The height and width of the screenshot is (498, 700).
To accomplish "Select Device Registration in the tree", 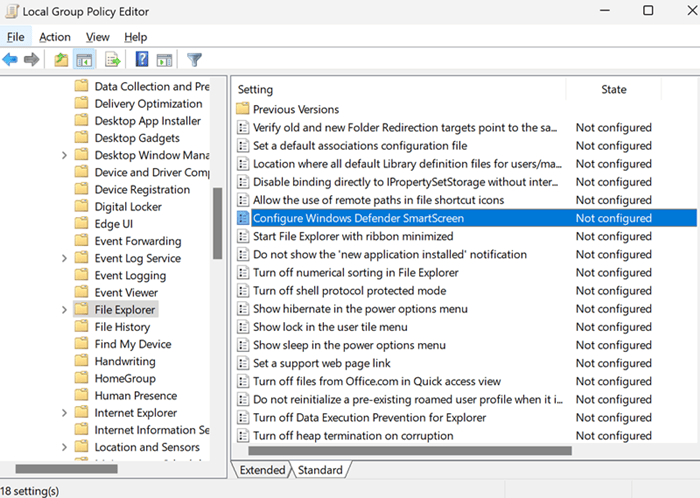I will (142, 189).
